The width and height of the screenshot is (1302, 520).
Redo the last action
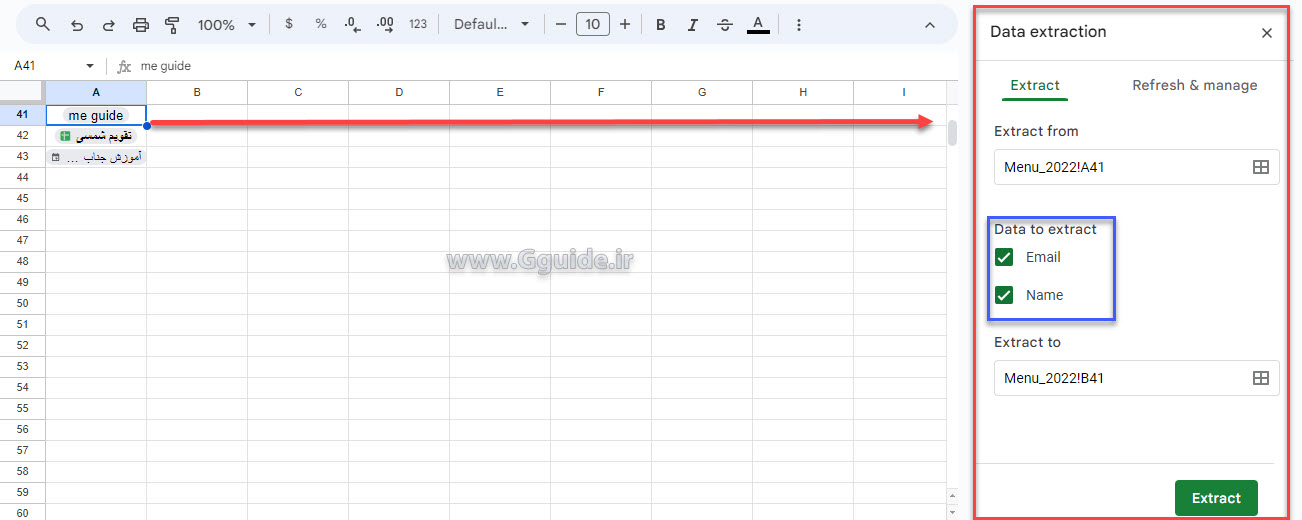coord(109,25)
